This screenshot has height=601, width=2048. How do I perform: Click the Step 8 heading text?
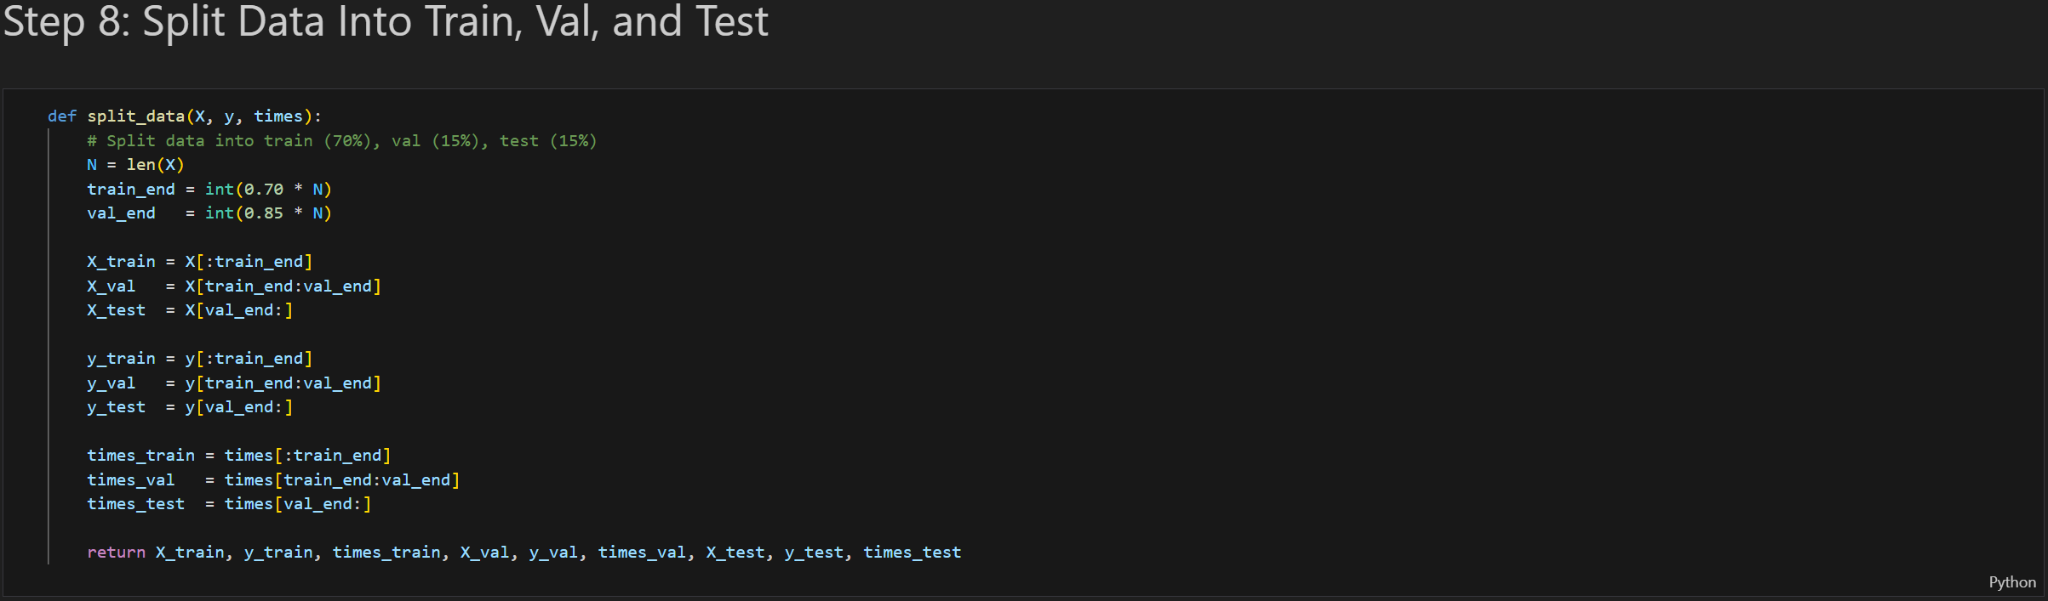(x=385, y=22)
